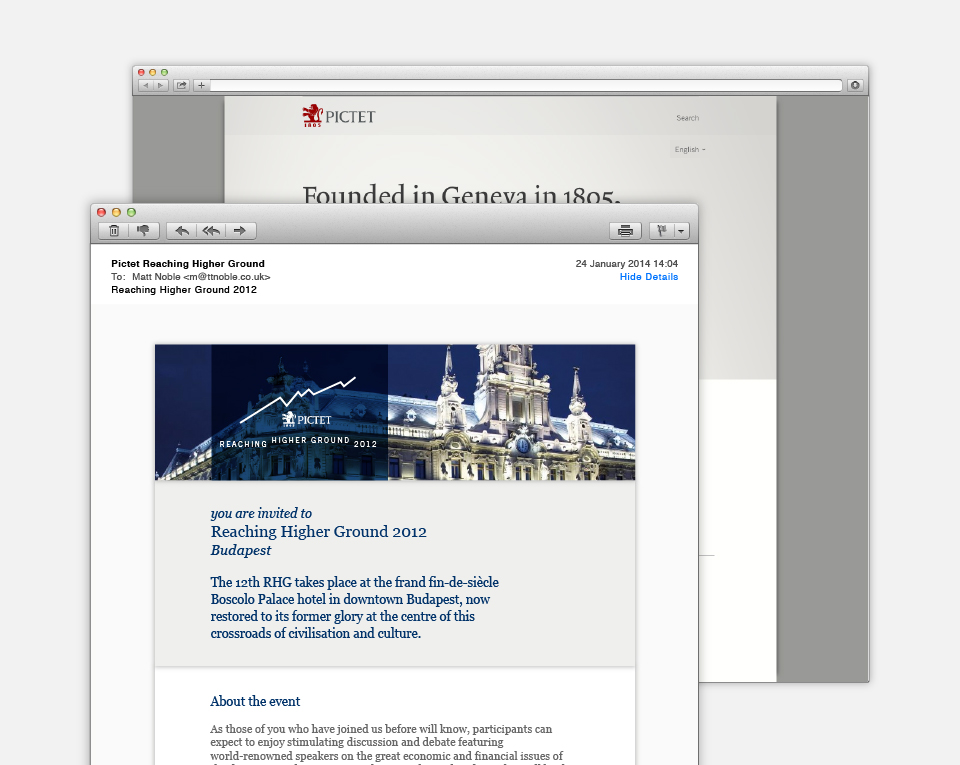Forward the message
This screenshot has height=765, width=960.
tap(240, 230)
